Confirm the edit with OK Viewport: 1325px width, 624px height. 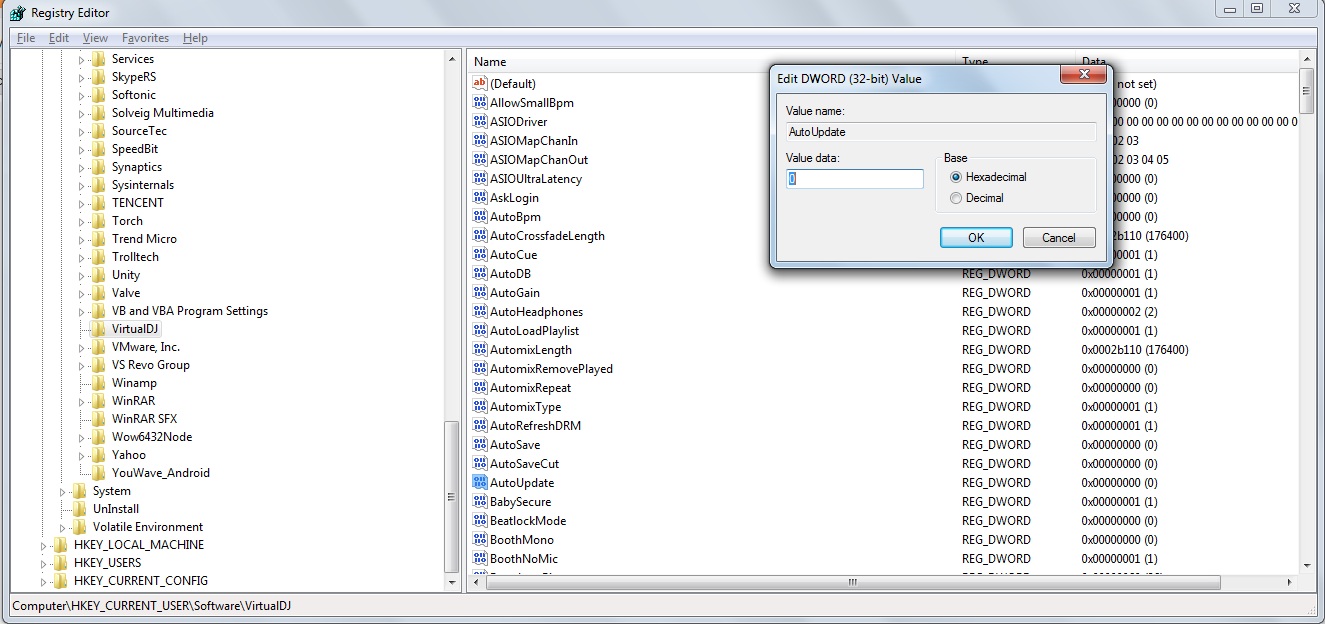click(x=975, y=237)
